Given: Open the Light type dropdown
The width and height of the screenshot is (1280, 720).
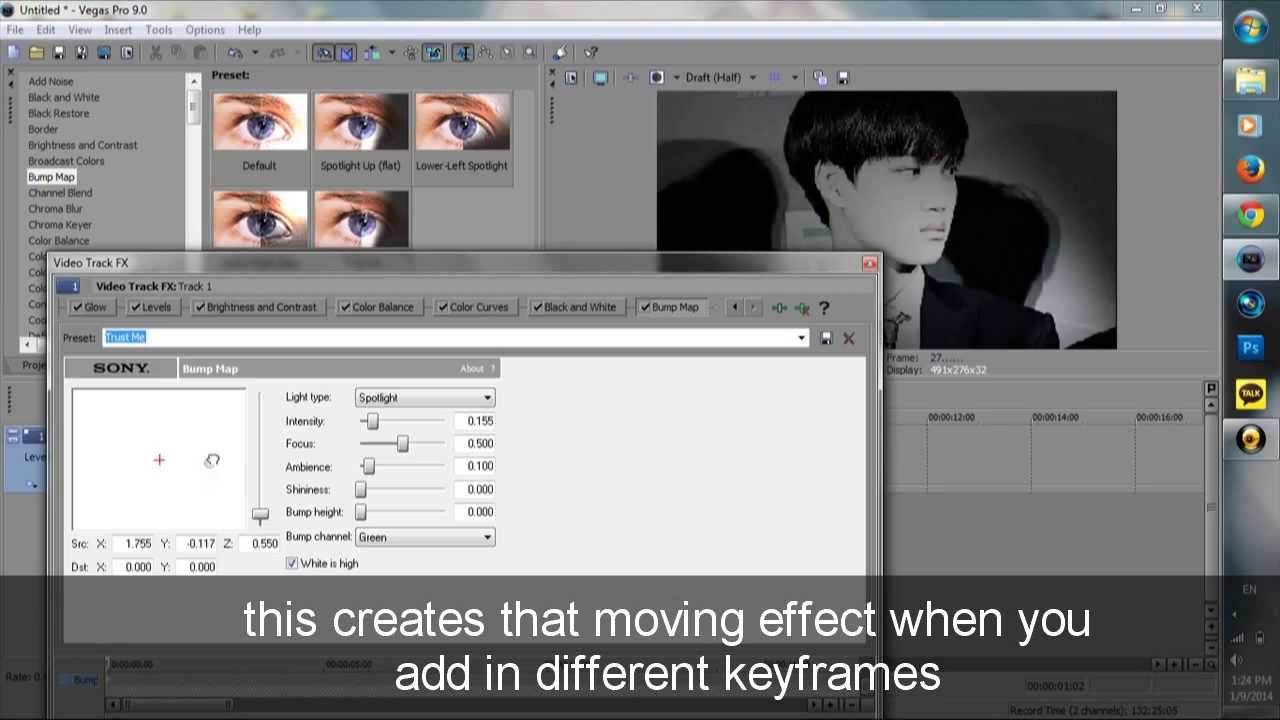Looking at the screenshot, I should 425,398.
